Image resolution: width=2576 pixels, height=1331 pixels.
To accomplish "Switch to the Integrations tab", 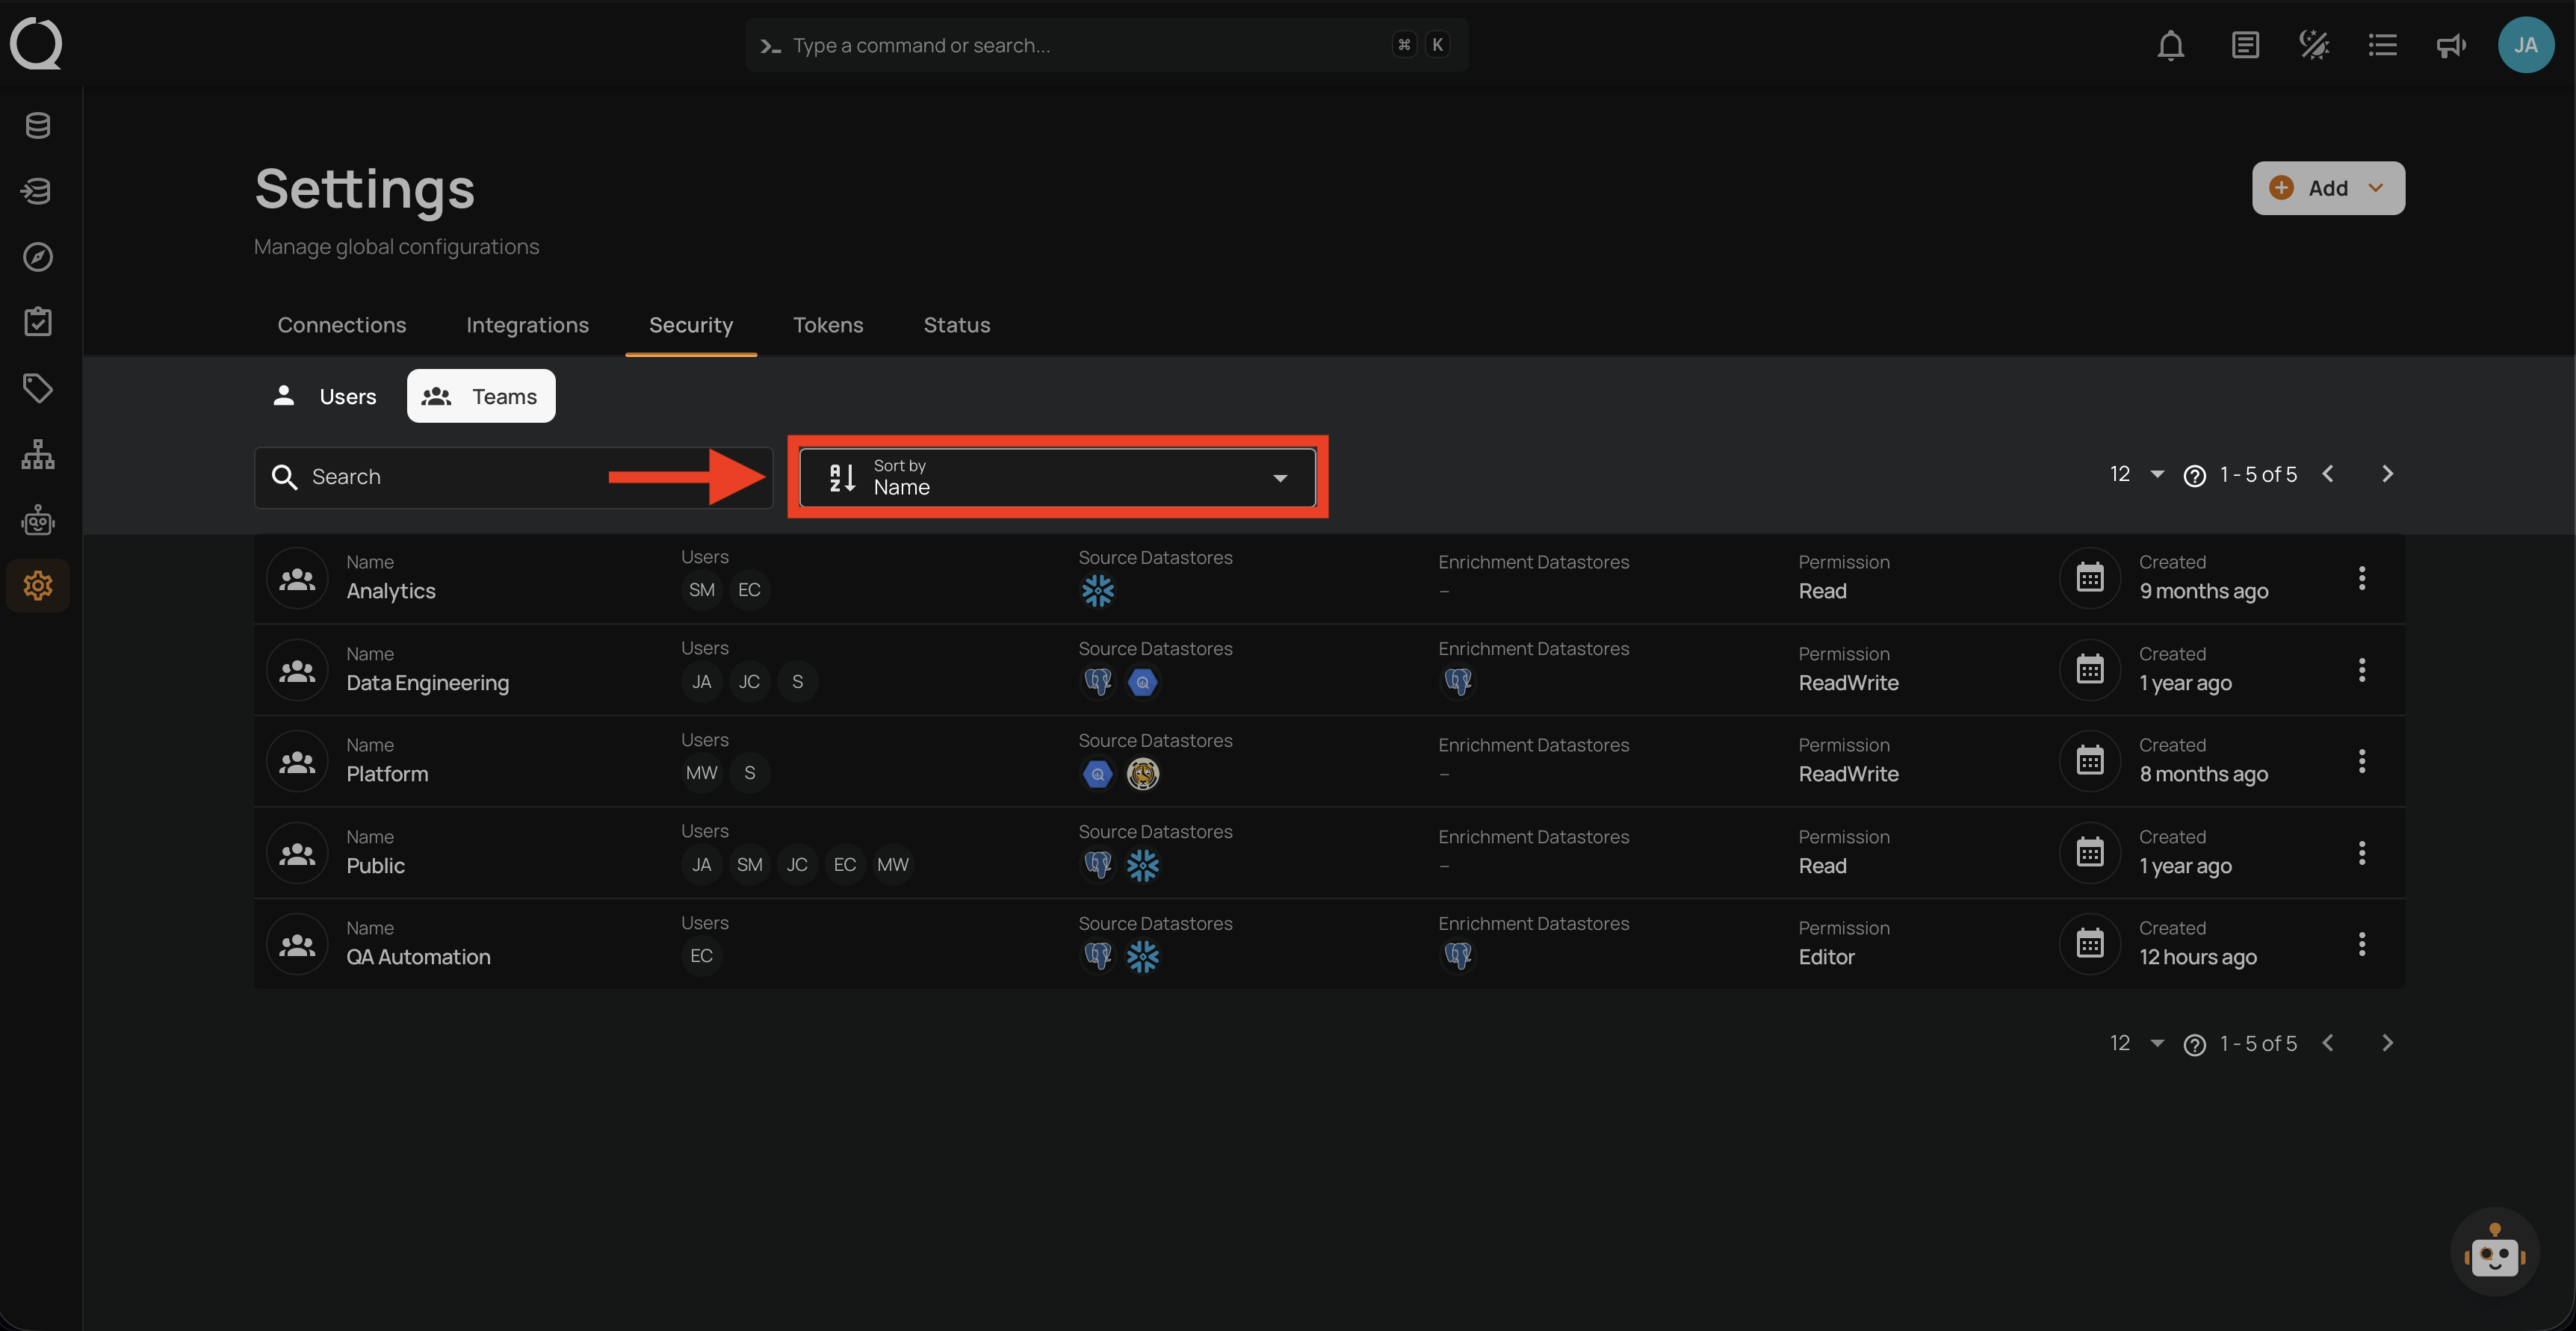I will click(527, 325).
